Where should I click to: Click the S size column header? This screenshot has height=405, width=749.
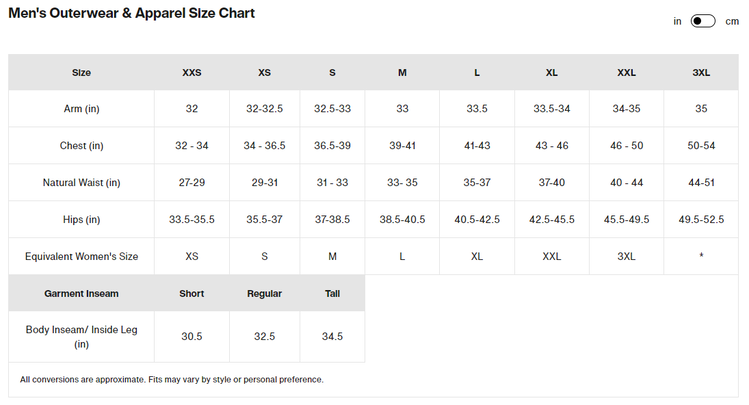(332, 72)
